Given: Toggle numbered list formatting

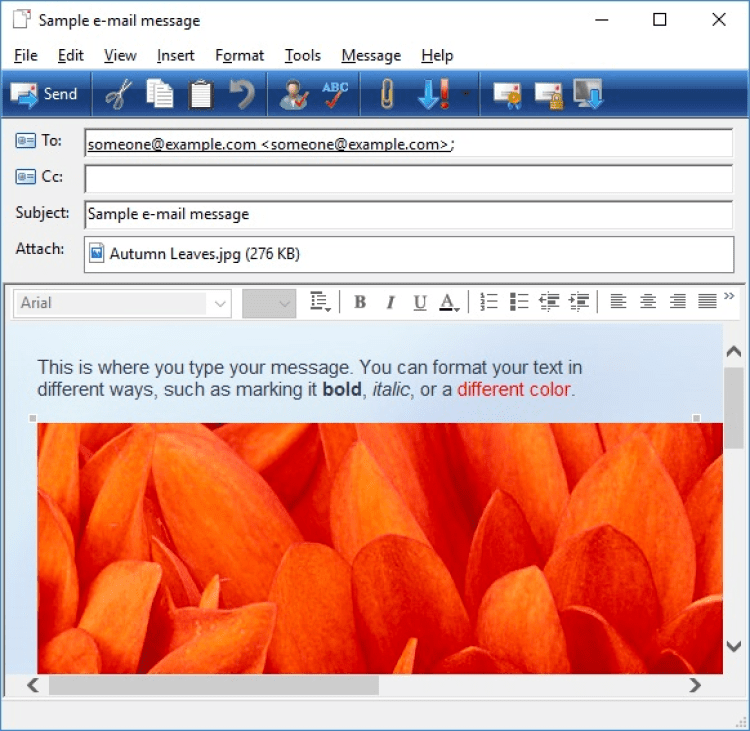Looking at the screenshot, I should (x=488, y=302).
